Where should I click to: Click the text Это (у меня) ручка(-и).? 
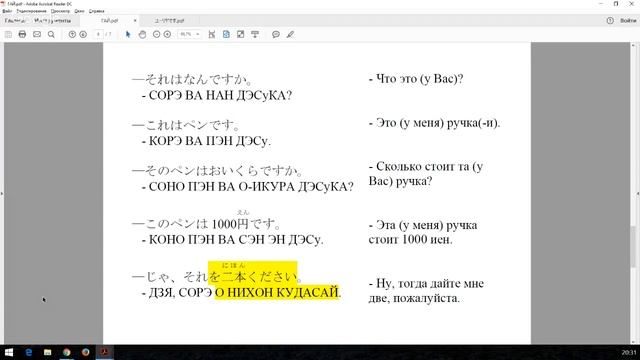pyautogui.click(x=438, y=123)
